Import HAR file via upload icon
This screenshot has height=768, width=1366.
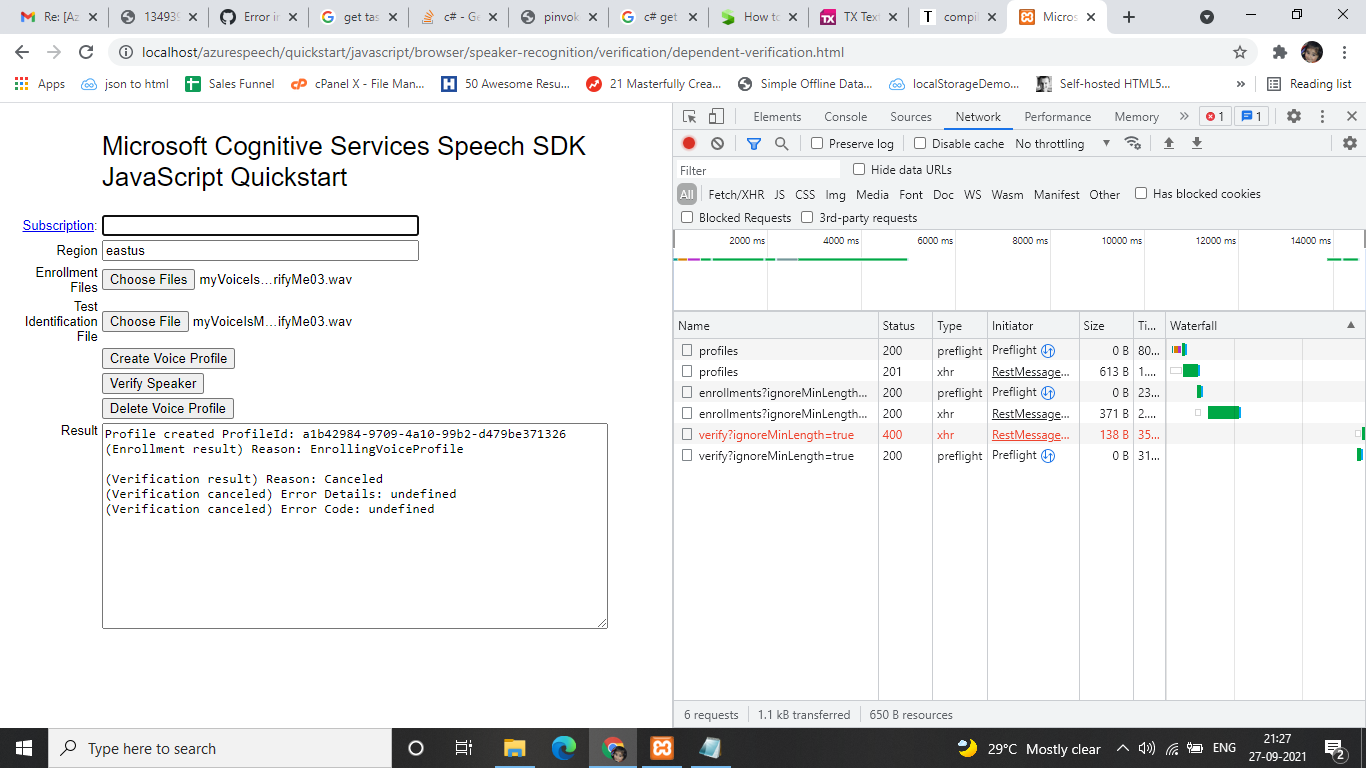pyautogui.click(x=1168, y=143)
